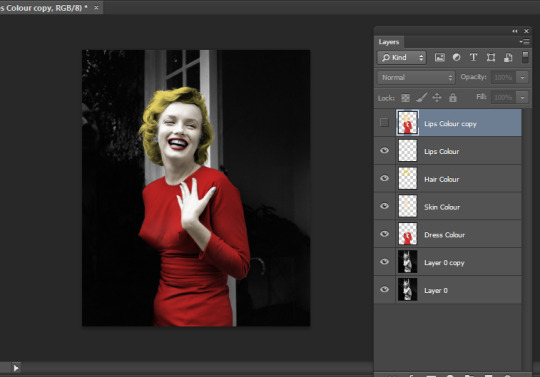The width and height of the screenshot is (540, 377).
Task: Close the Colour copy document tab
Action: click(96, 7)
